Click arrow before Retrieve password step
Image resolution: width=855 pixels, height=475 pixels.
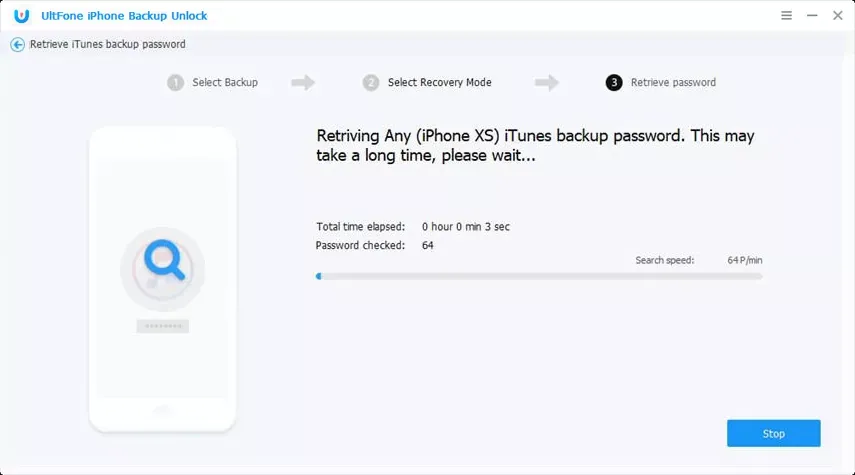(x=547, y=82)
